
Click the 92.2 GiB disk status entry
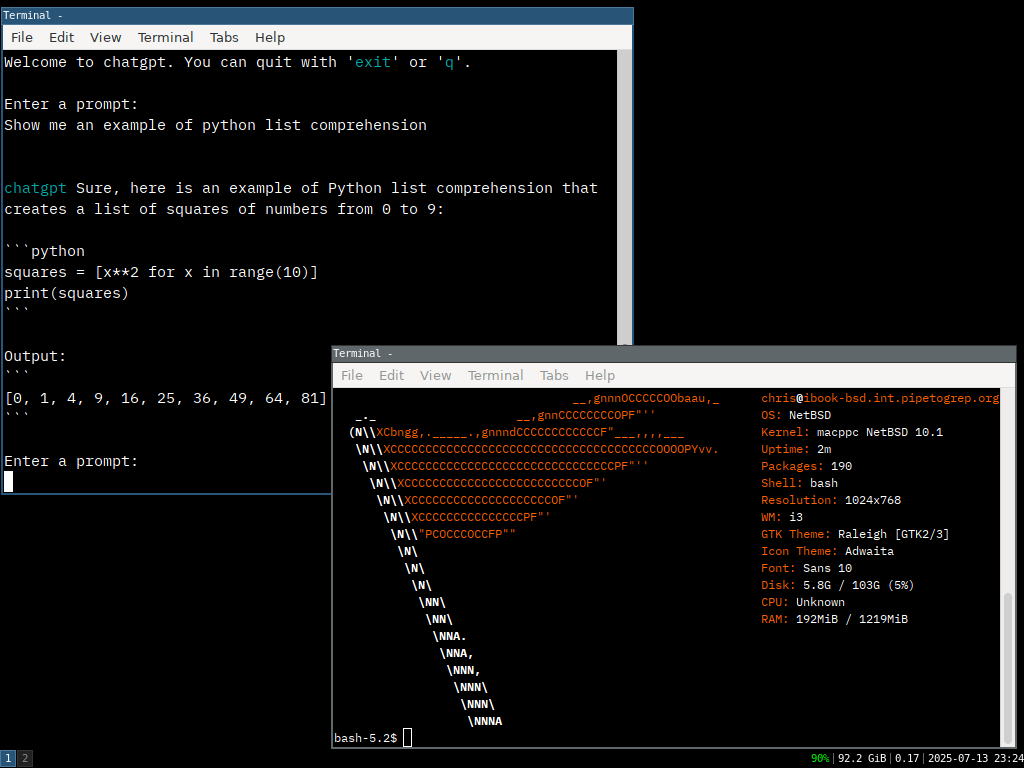pyautogui.click(x=862, y=758)
